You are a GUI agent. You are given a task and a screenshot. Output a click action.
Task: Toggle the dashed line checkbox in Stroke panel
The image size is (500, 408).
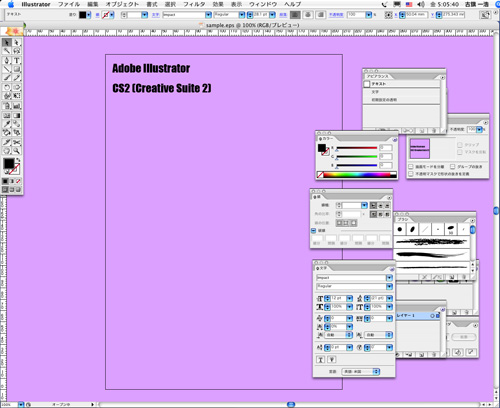pos(314,230)
